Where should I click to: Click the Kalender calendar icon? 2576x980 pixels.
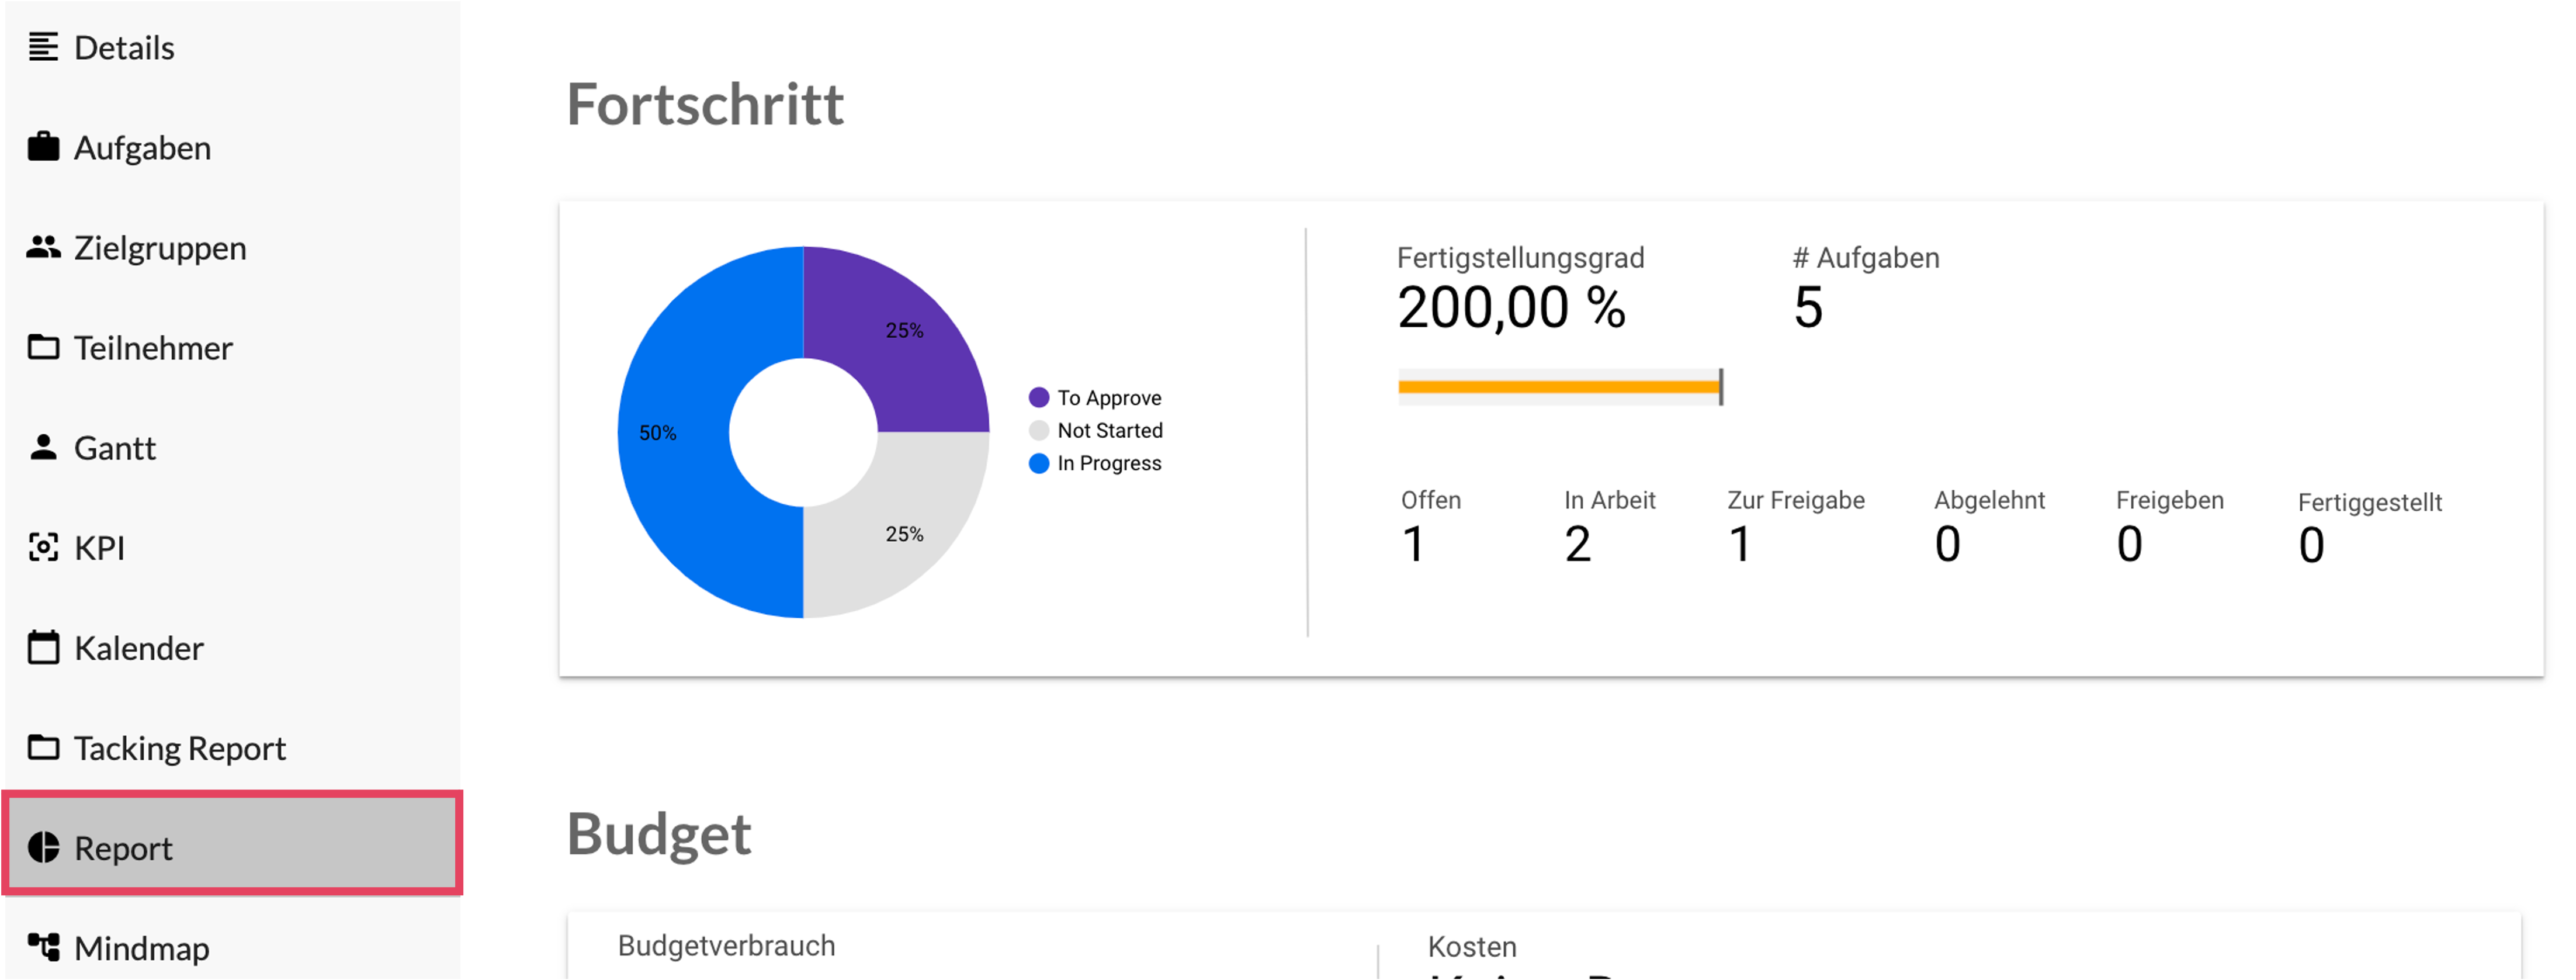(x=43, y=647)
